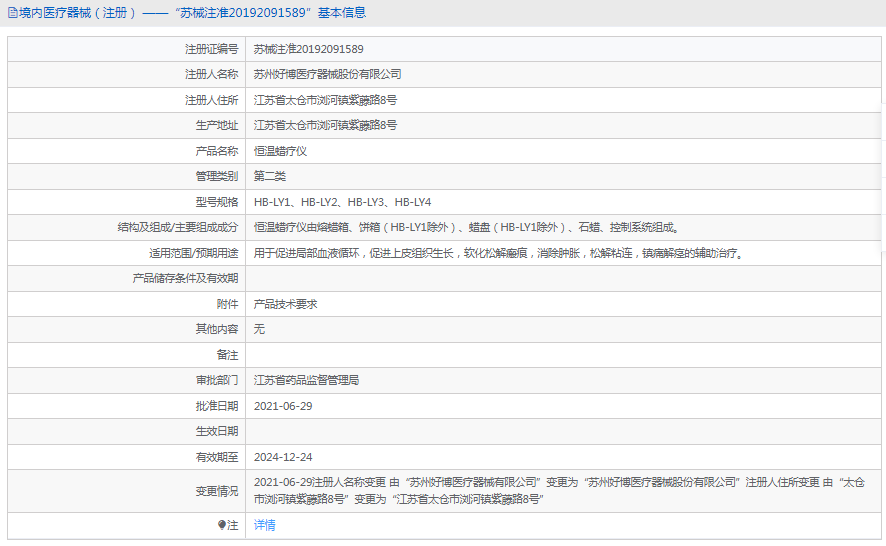This screenshot has width=886, height=546.
Task: Click the 附件 label
Action: (x=227, y=304)
